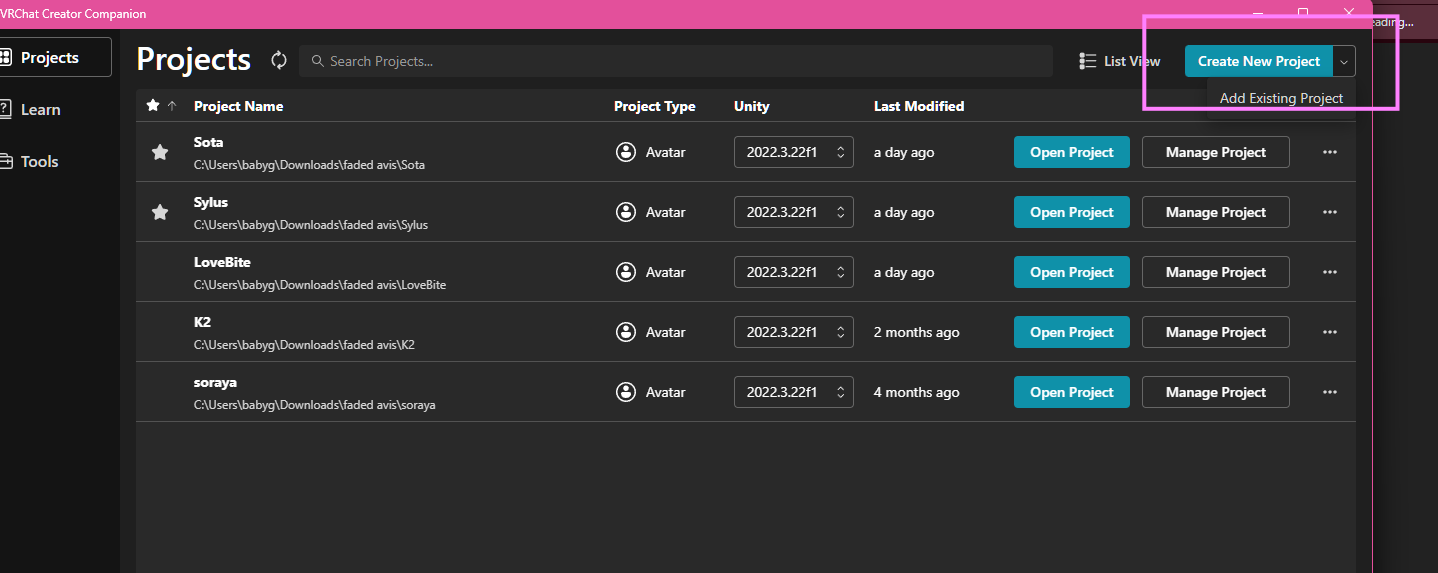1438x573 pixels.
Task: Manage Project for Sota
Action: coord(1216,152)
